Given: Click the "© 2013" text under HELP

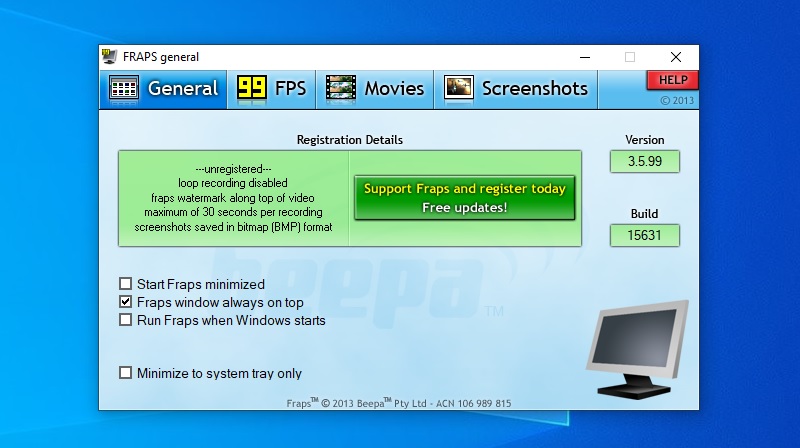Looking at the screenshot, I should click(677, 101).
